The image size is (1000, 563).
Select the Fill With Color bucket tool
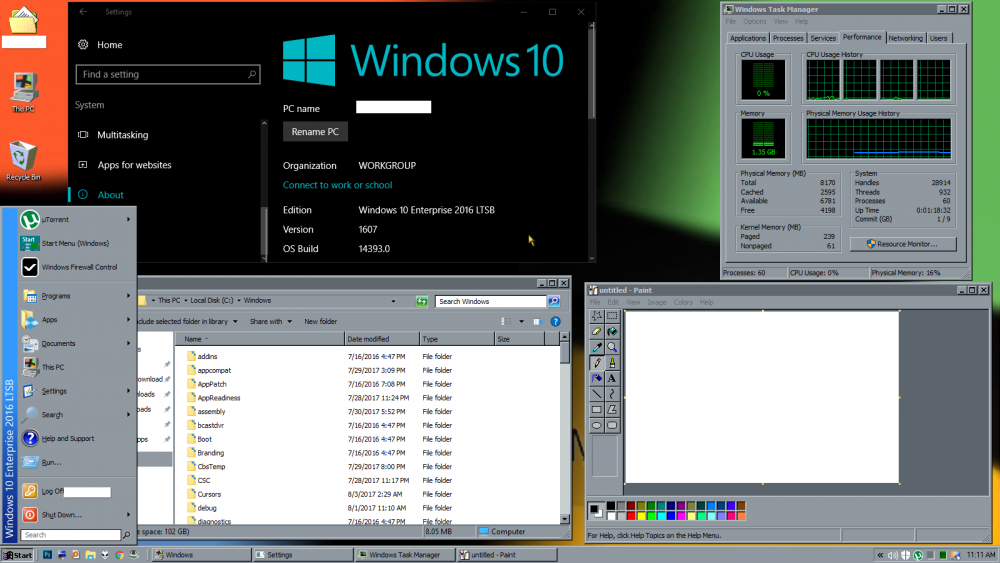click(612, 332)
